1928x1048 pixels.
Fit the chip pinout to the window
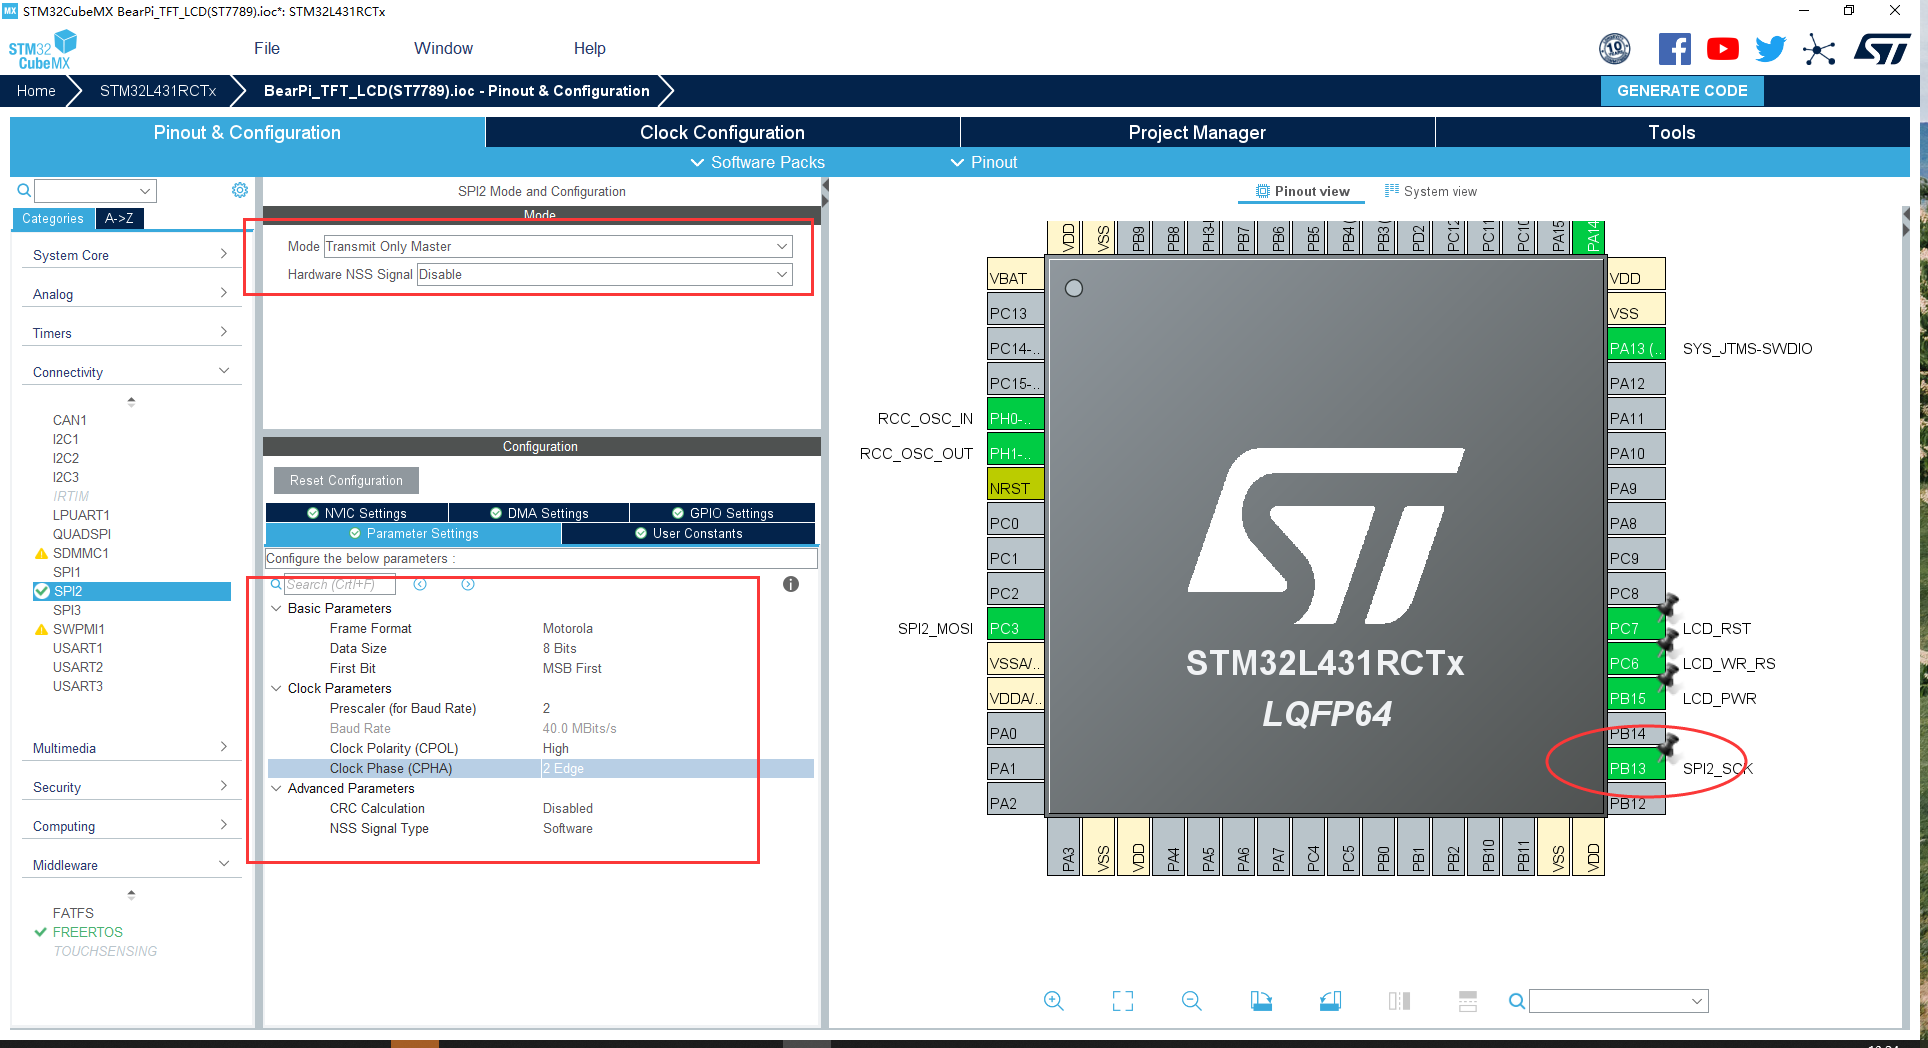click(x=1123, y=1001)
